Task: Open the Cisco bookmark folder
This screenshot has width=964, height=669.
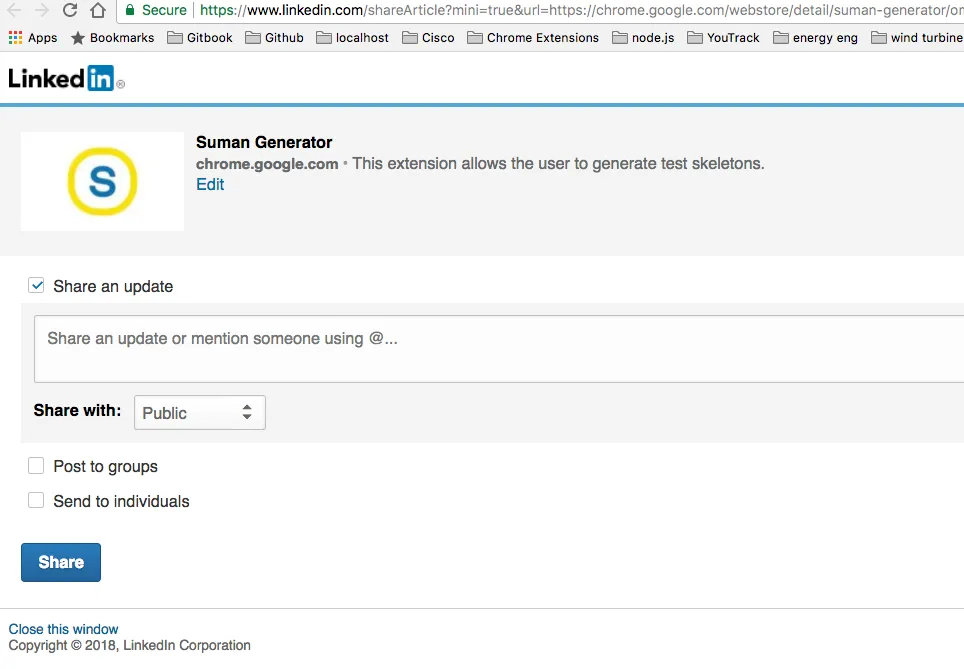Action: [428, 38]
